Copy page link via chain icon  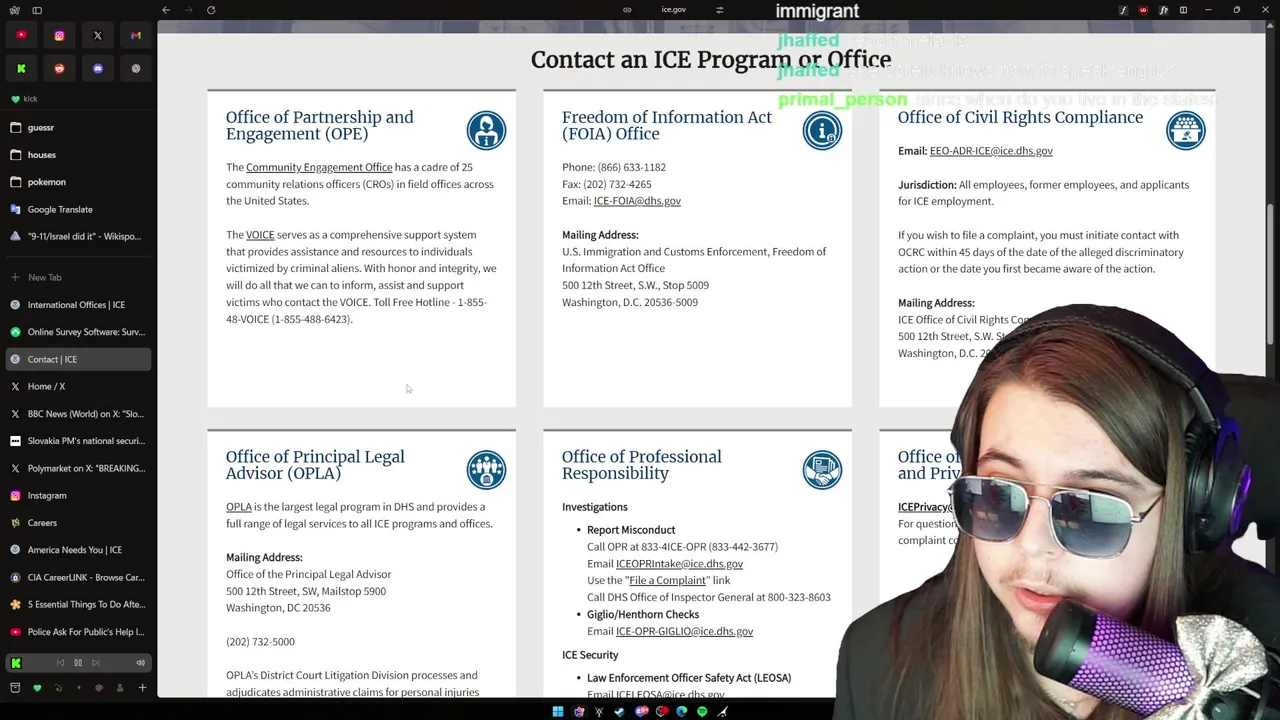627,10
